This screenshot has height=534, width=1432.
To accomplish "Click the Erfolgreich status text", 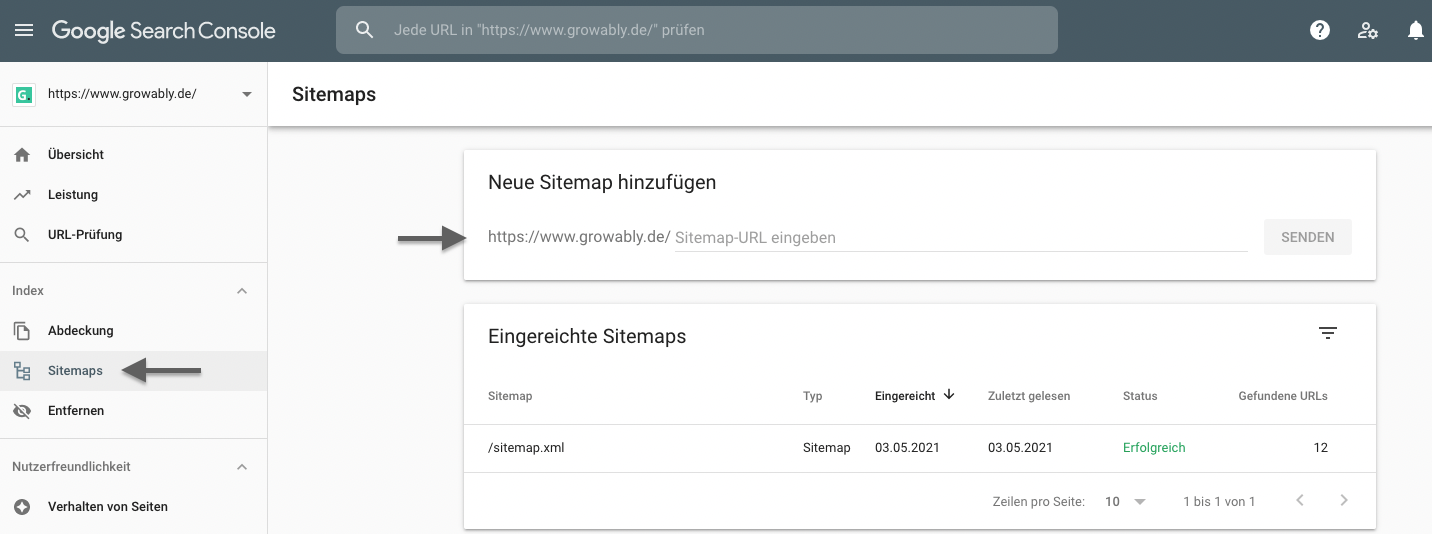I will tap(1154, 448).
